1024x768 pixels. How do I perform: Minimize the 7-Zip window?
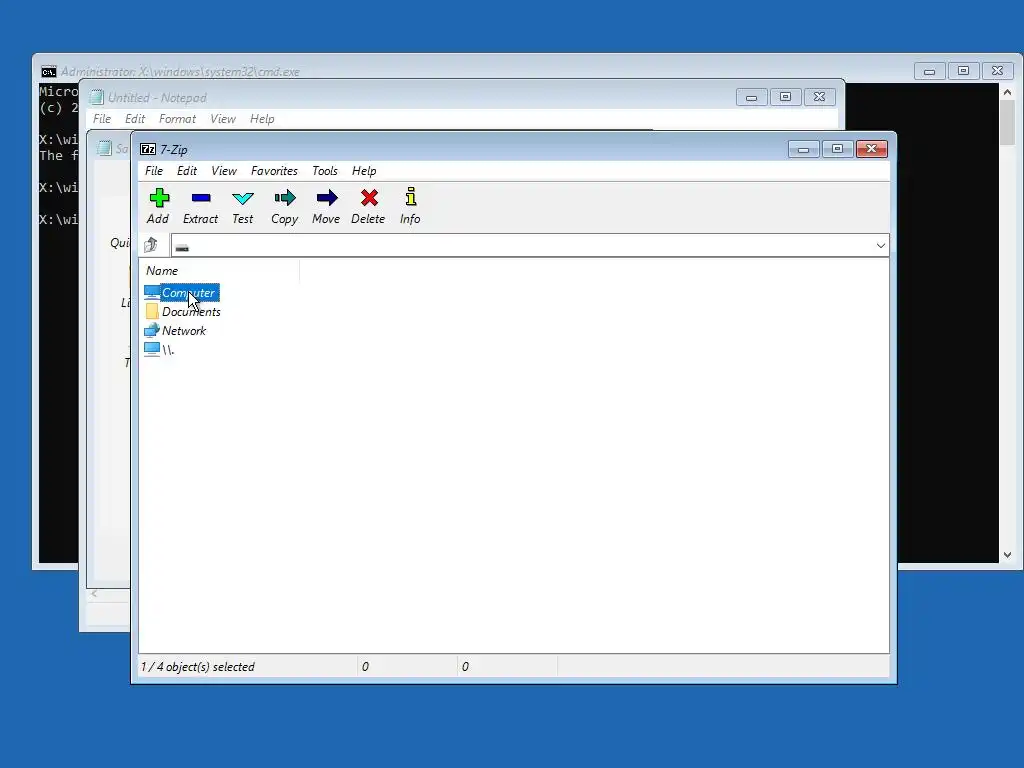click(803, 150)
